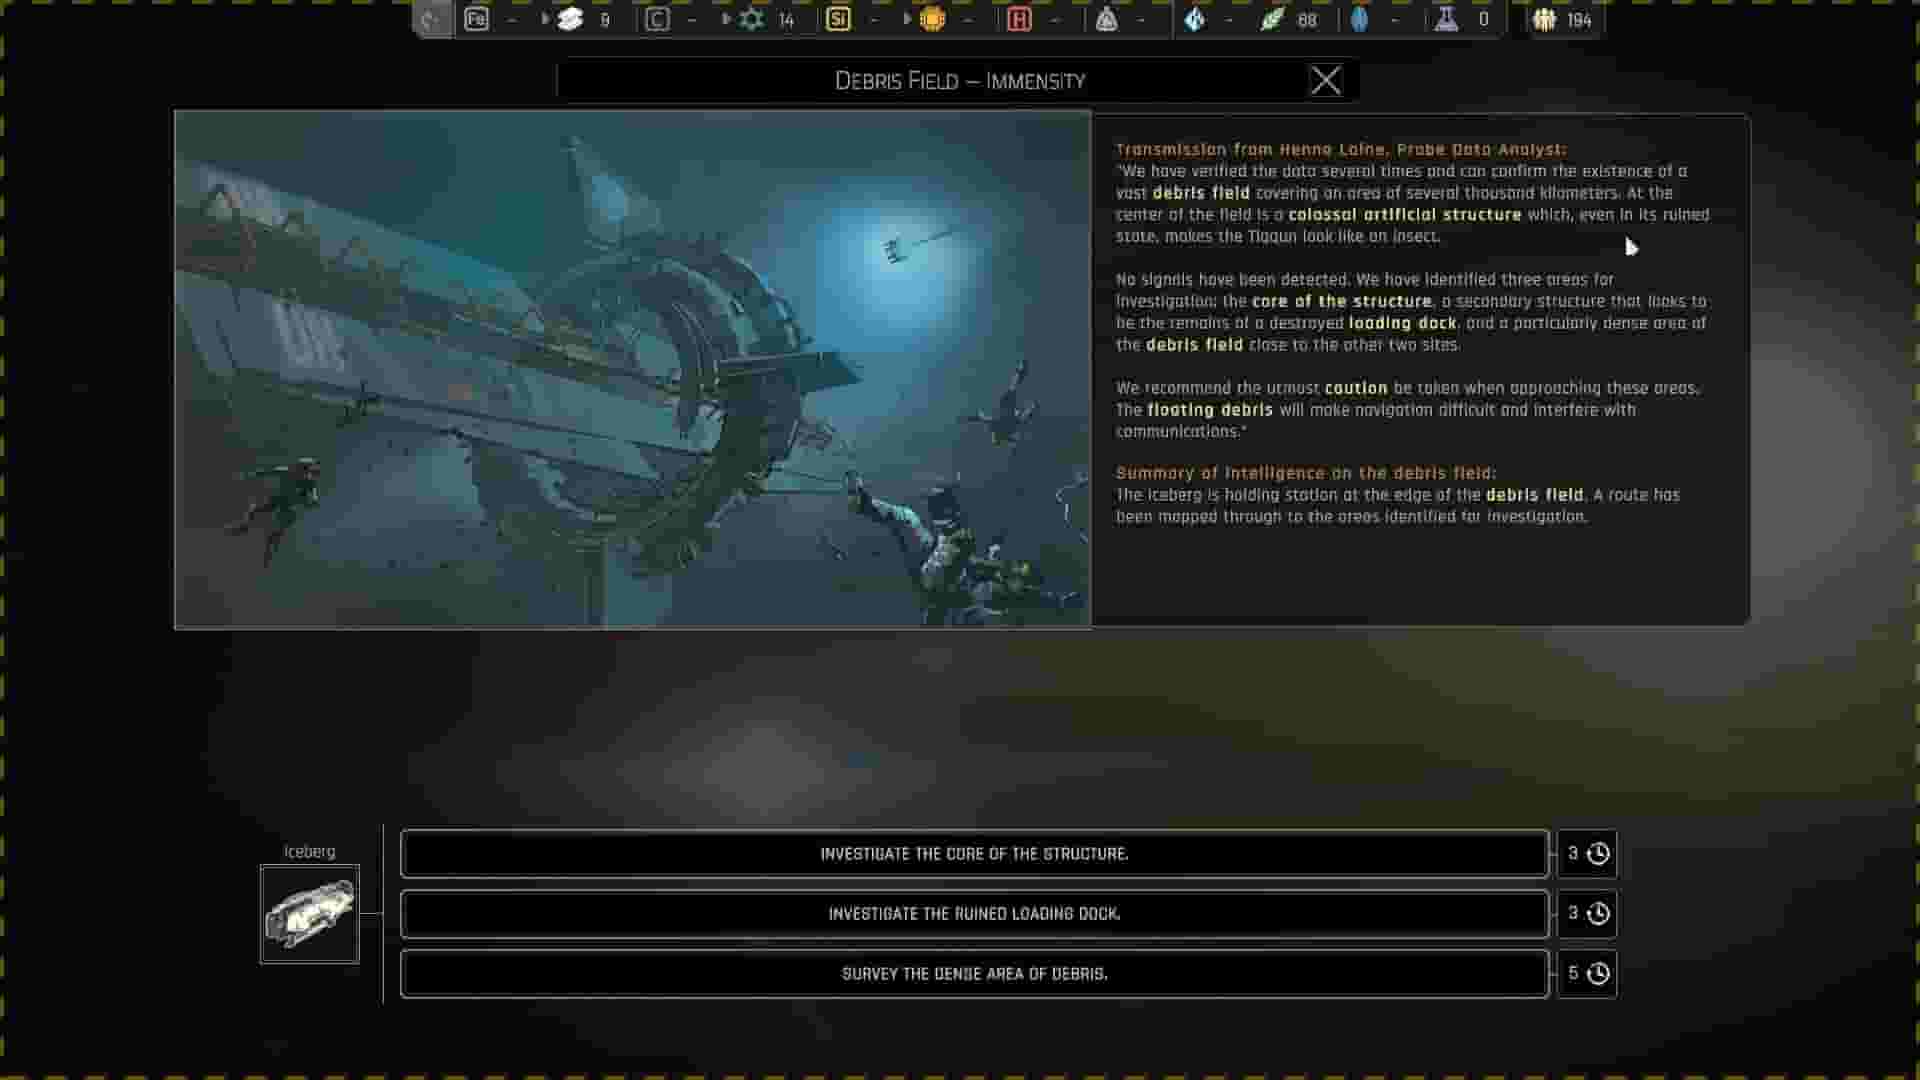
Task: Expand the carbon-to-polymer conversion arrow
Action: click(726, 18)
